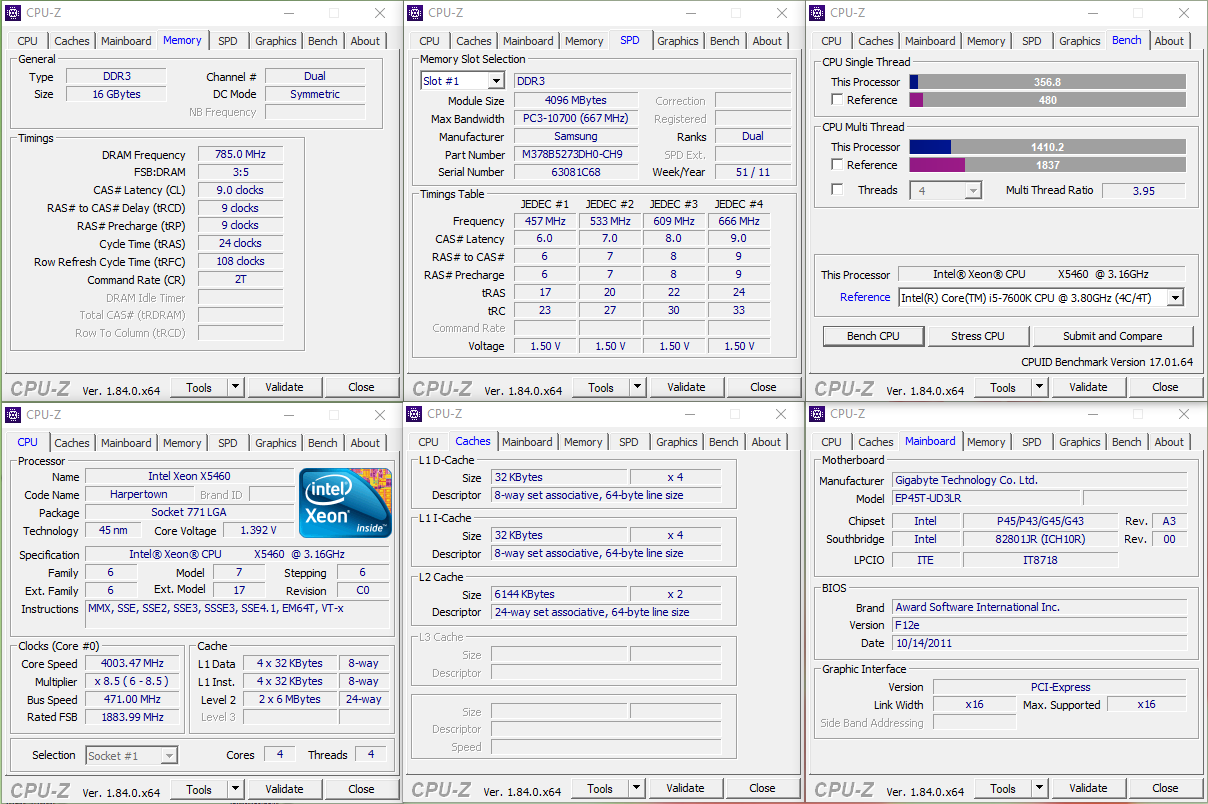1208x804 pixels.
Task: Open the Slot #1 memory slot dropdown
Action: click(496, 81)
